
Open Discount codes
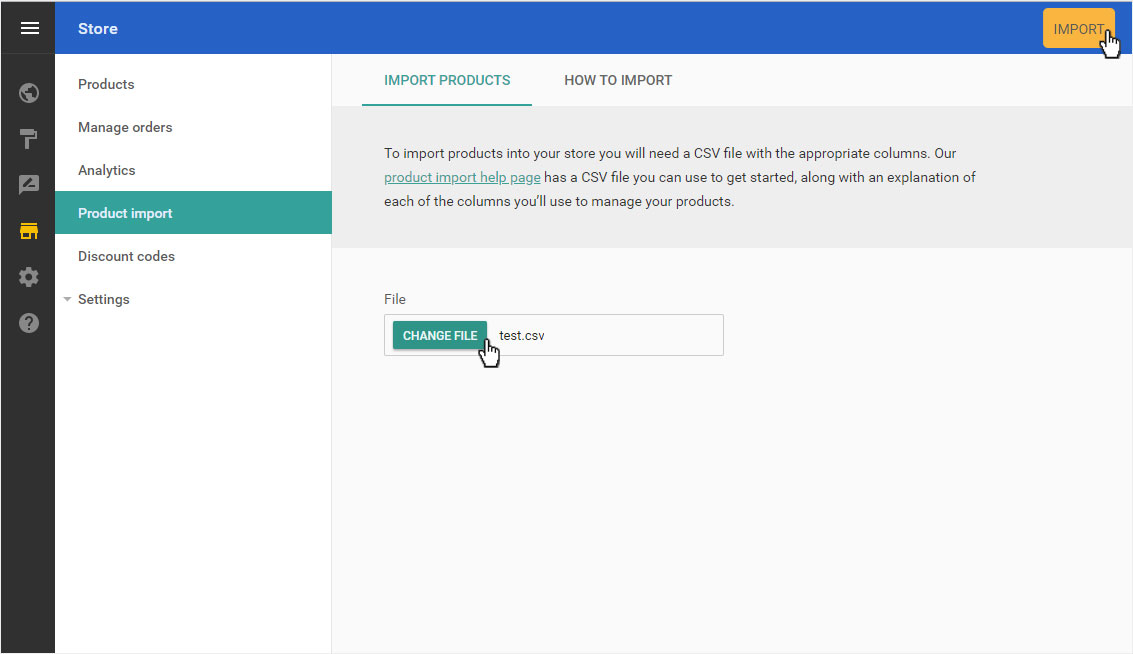click(x=193, y=256)
